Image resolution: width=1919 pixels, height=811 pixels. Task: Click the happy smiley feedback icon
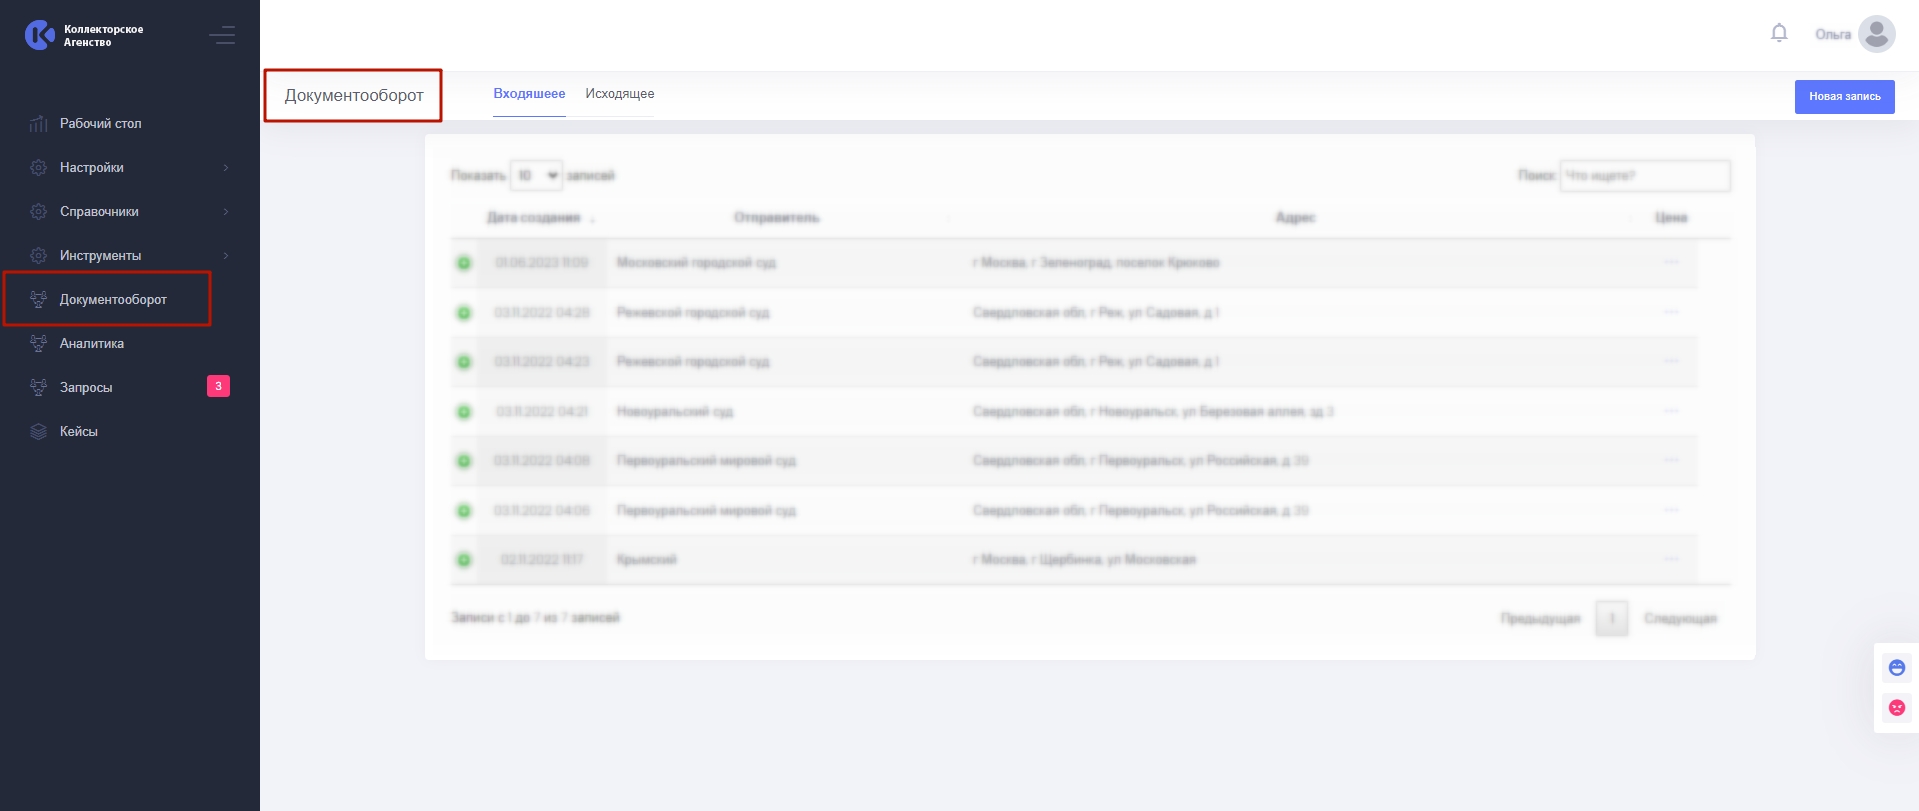click(1896, 667)
